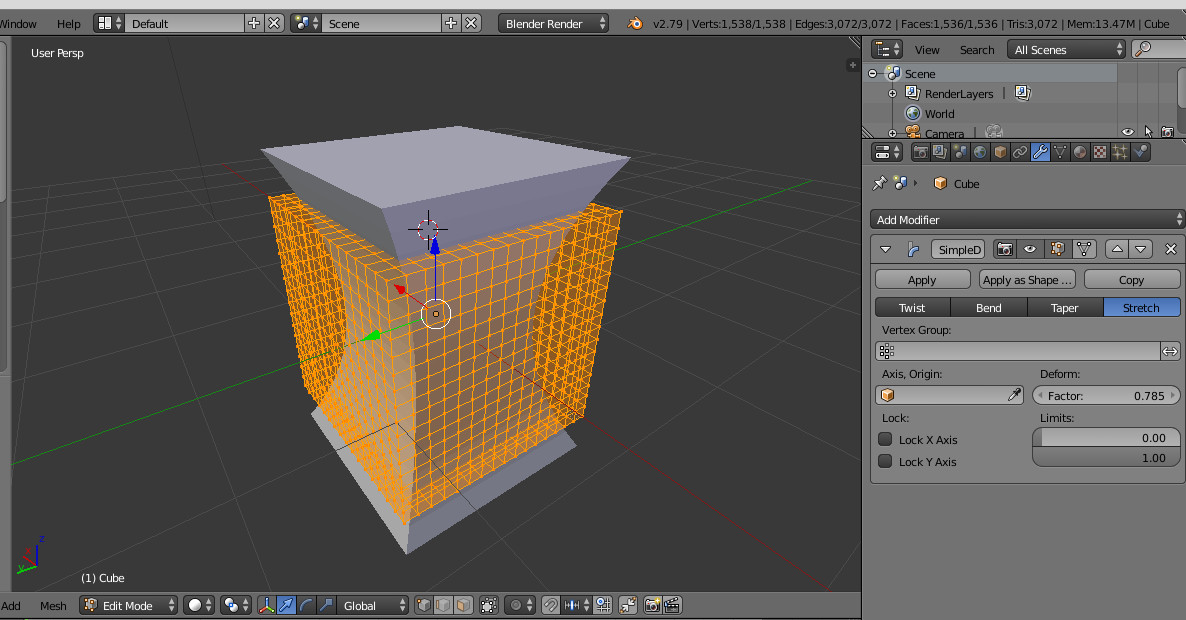1186x620 pixels.
Task: Open the outliner View menu
Action: pos(927,49)
